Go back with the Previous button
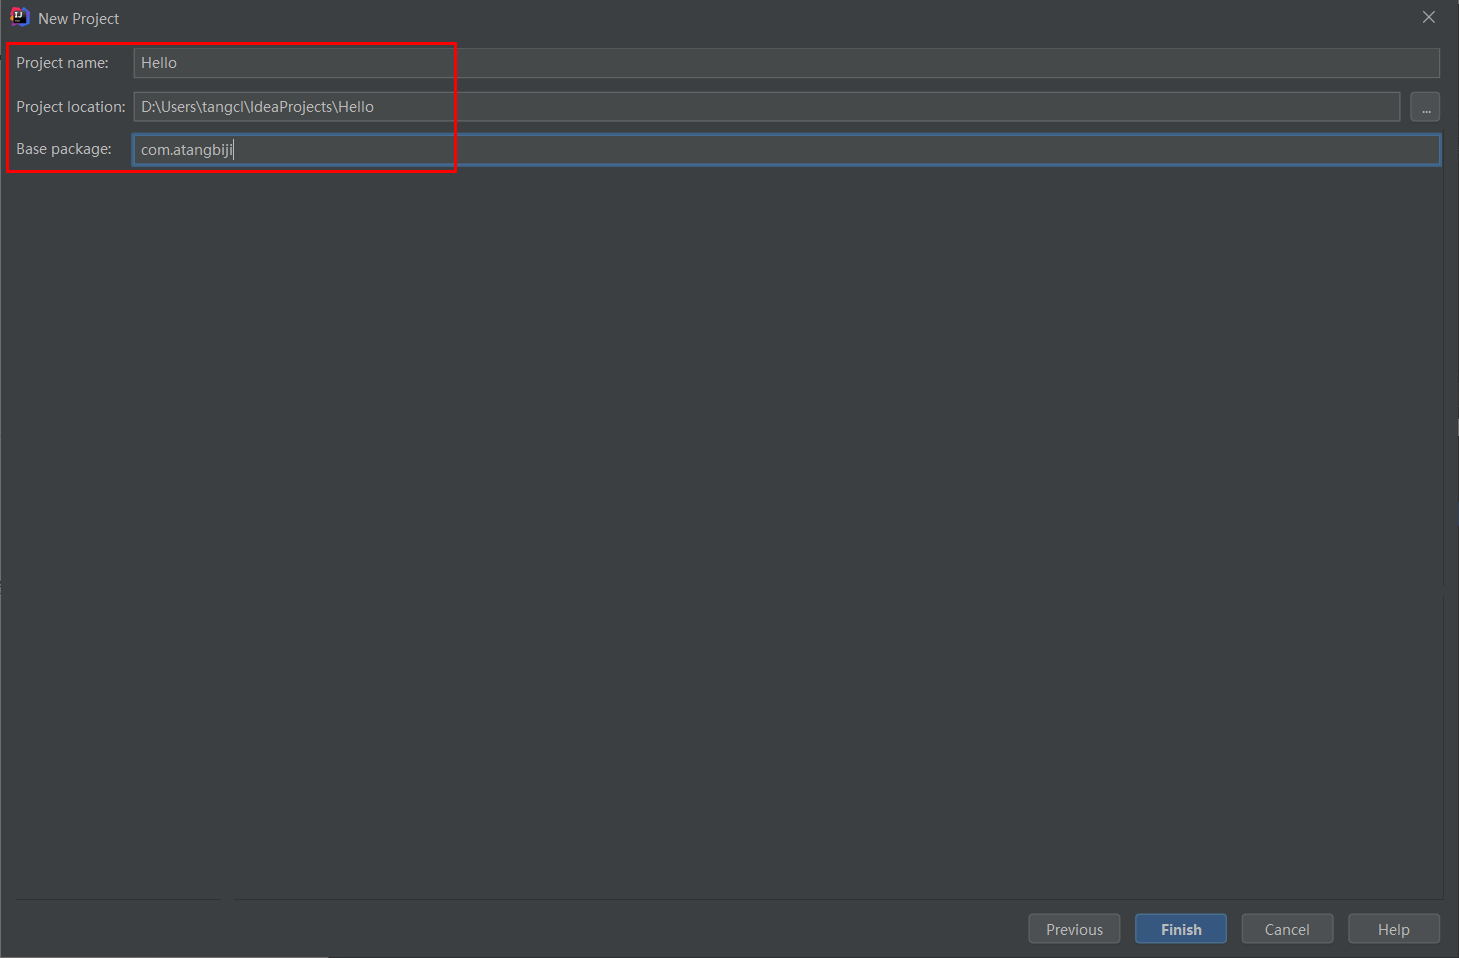The image size is (1459, 958). (x=1074, y=929)
